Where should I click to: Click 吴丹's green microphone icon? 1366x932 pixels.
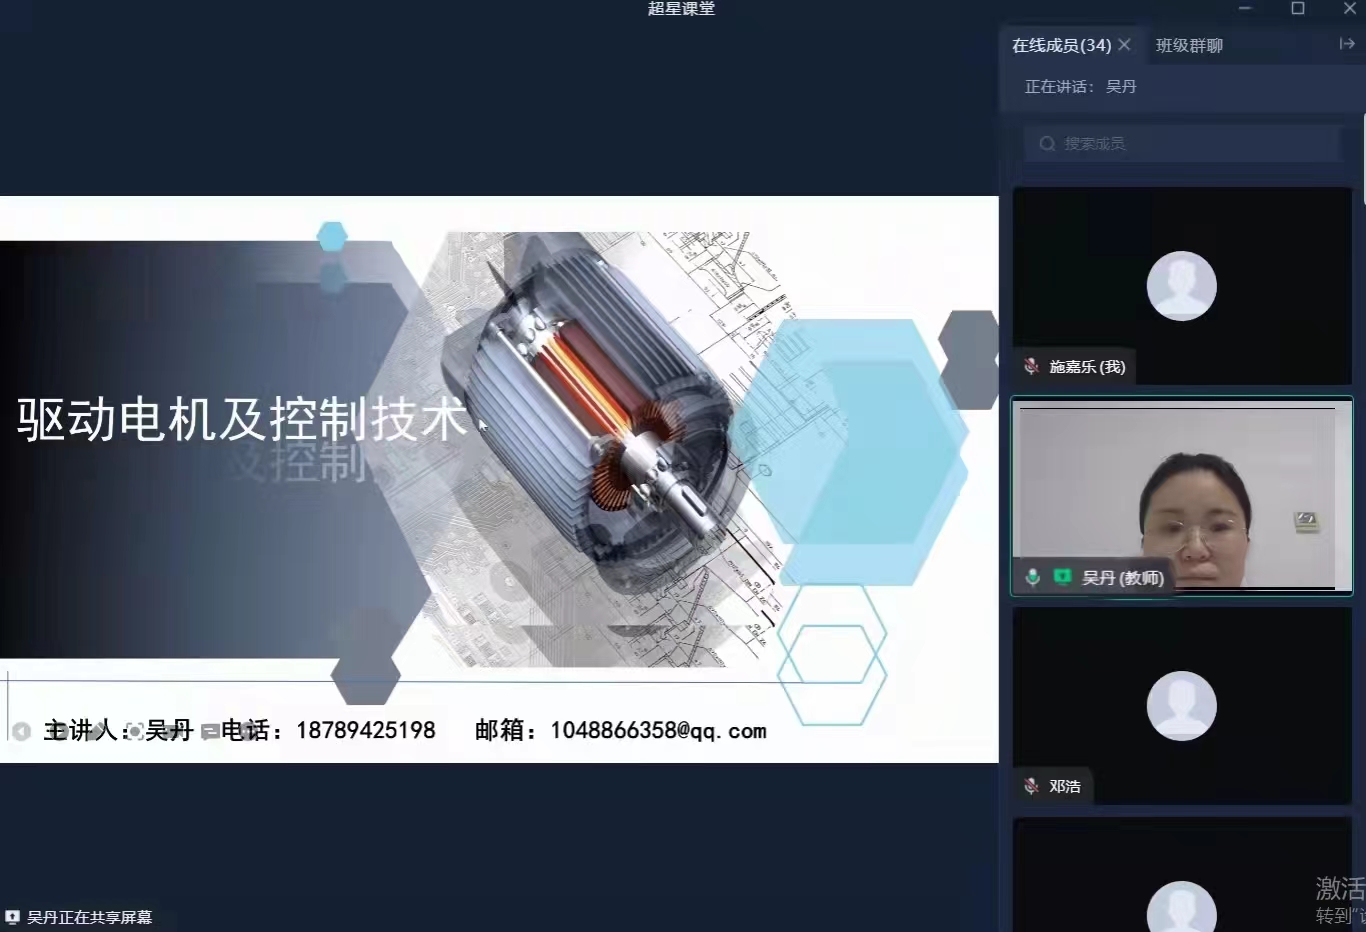tap(1033, 577)
